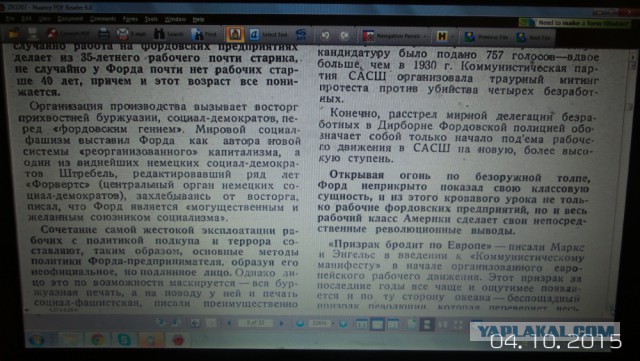Click the 'Need to make a form fillable?' banner

click(x=575, y=23)
